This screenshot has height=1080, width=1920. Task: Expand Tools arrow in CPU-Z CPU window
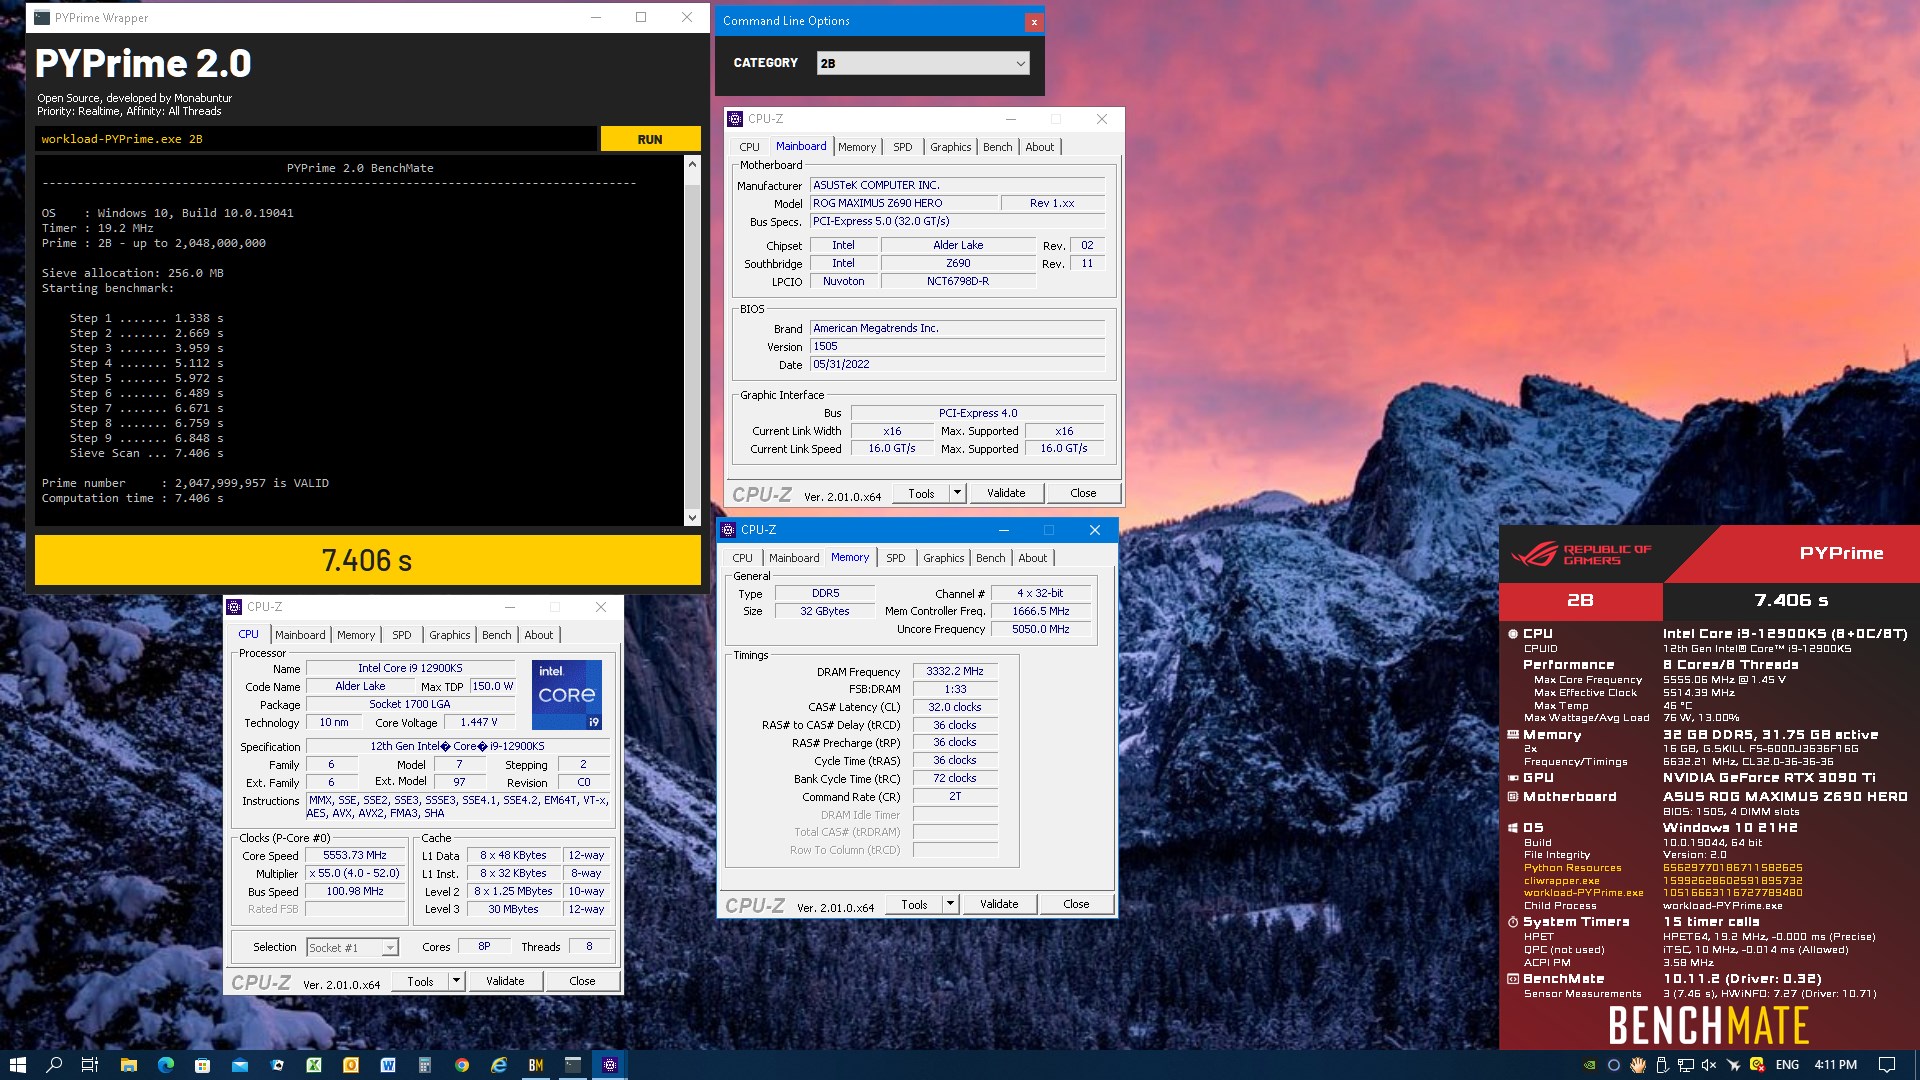[456, 981]
